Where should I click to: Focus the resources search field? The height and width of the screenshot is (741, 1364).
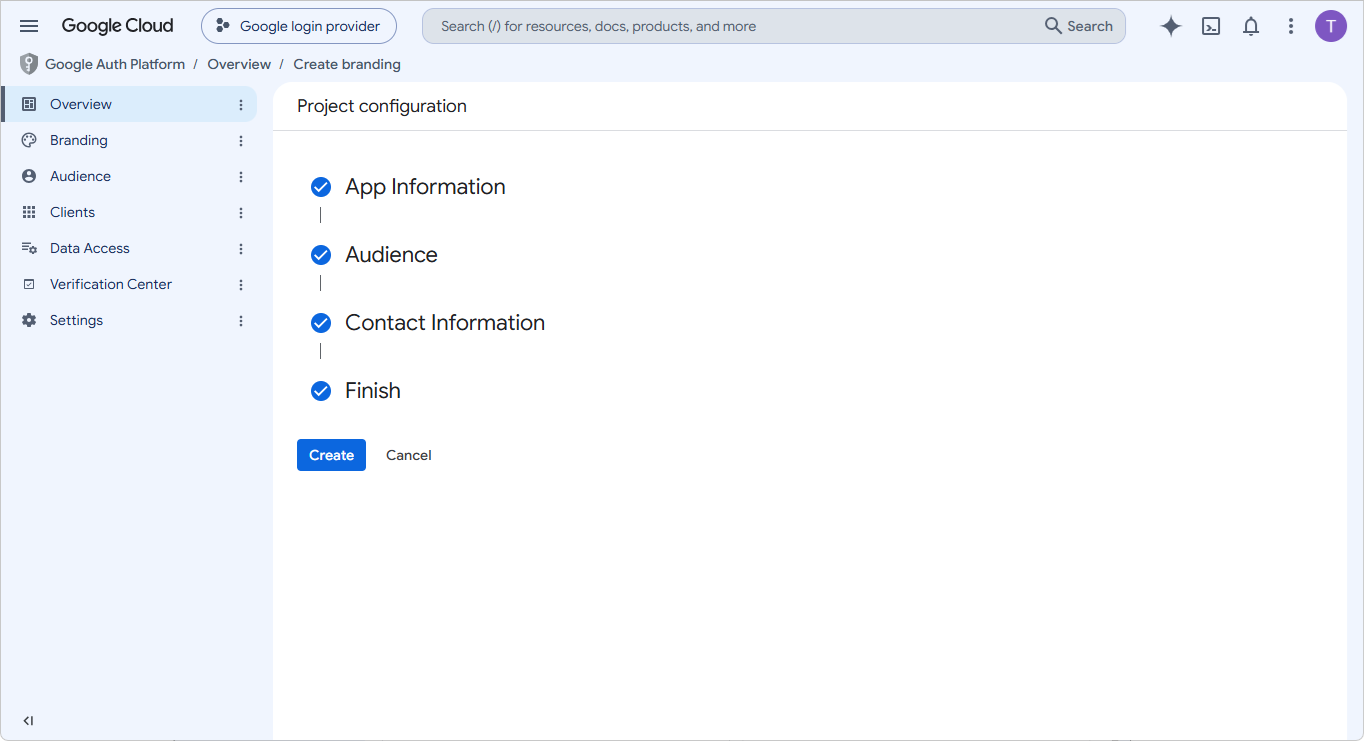[735, 26]
